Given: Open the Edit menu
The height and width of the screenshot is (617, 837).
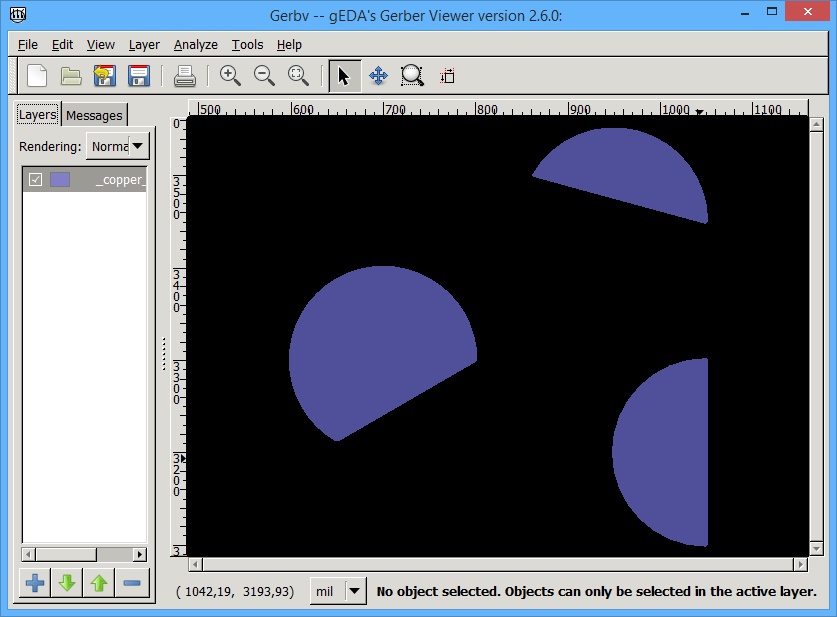Looking at the screenshot, I should [x=62, y=44].
